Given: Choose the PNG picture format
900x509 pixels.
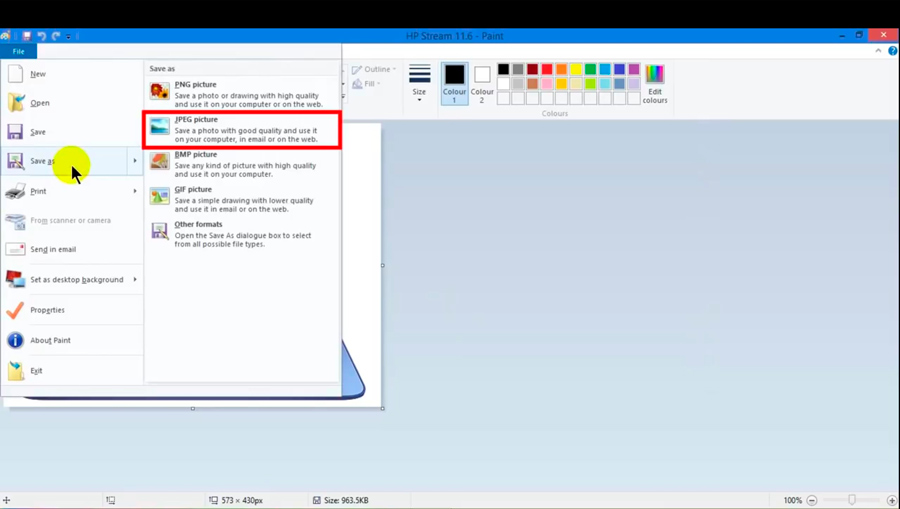Looking at the screenshot, I should pyautogui.click(x=241, y=93).
